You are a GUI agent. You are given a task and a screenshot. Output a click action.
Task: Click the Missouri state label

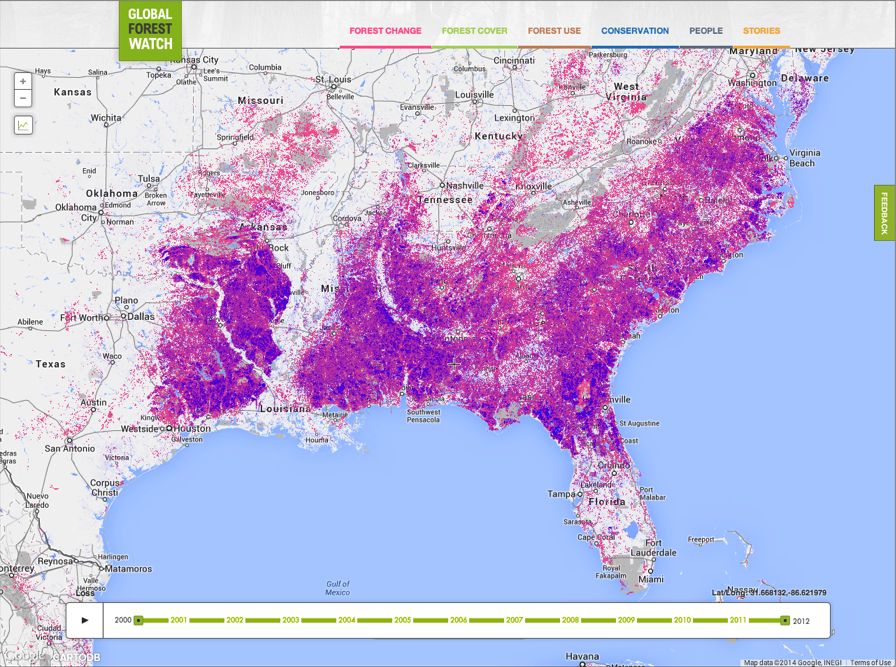(x=260, y=101)
